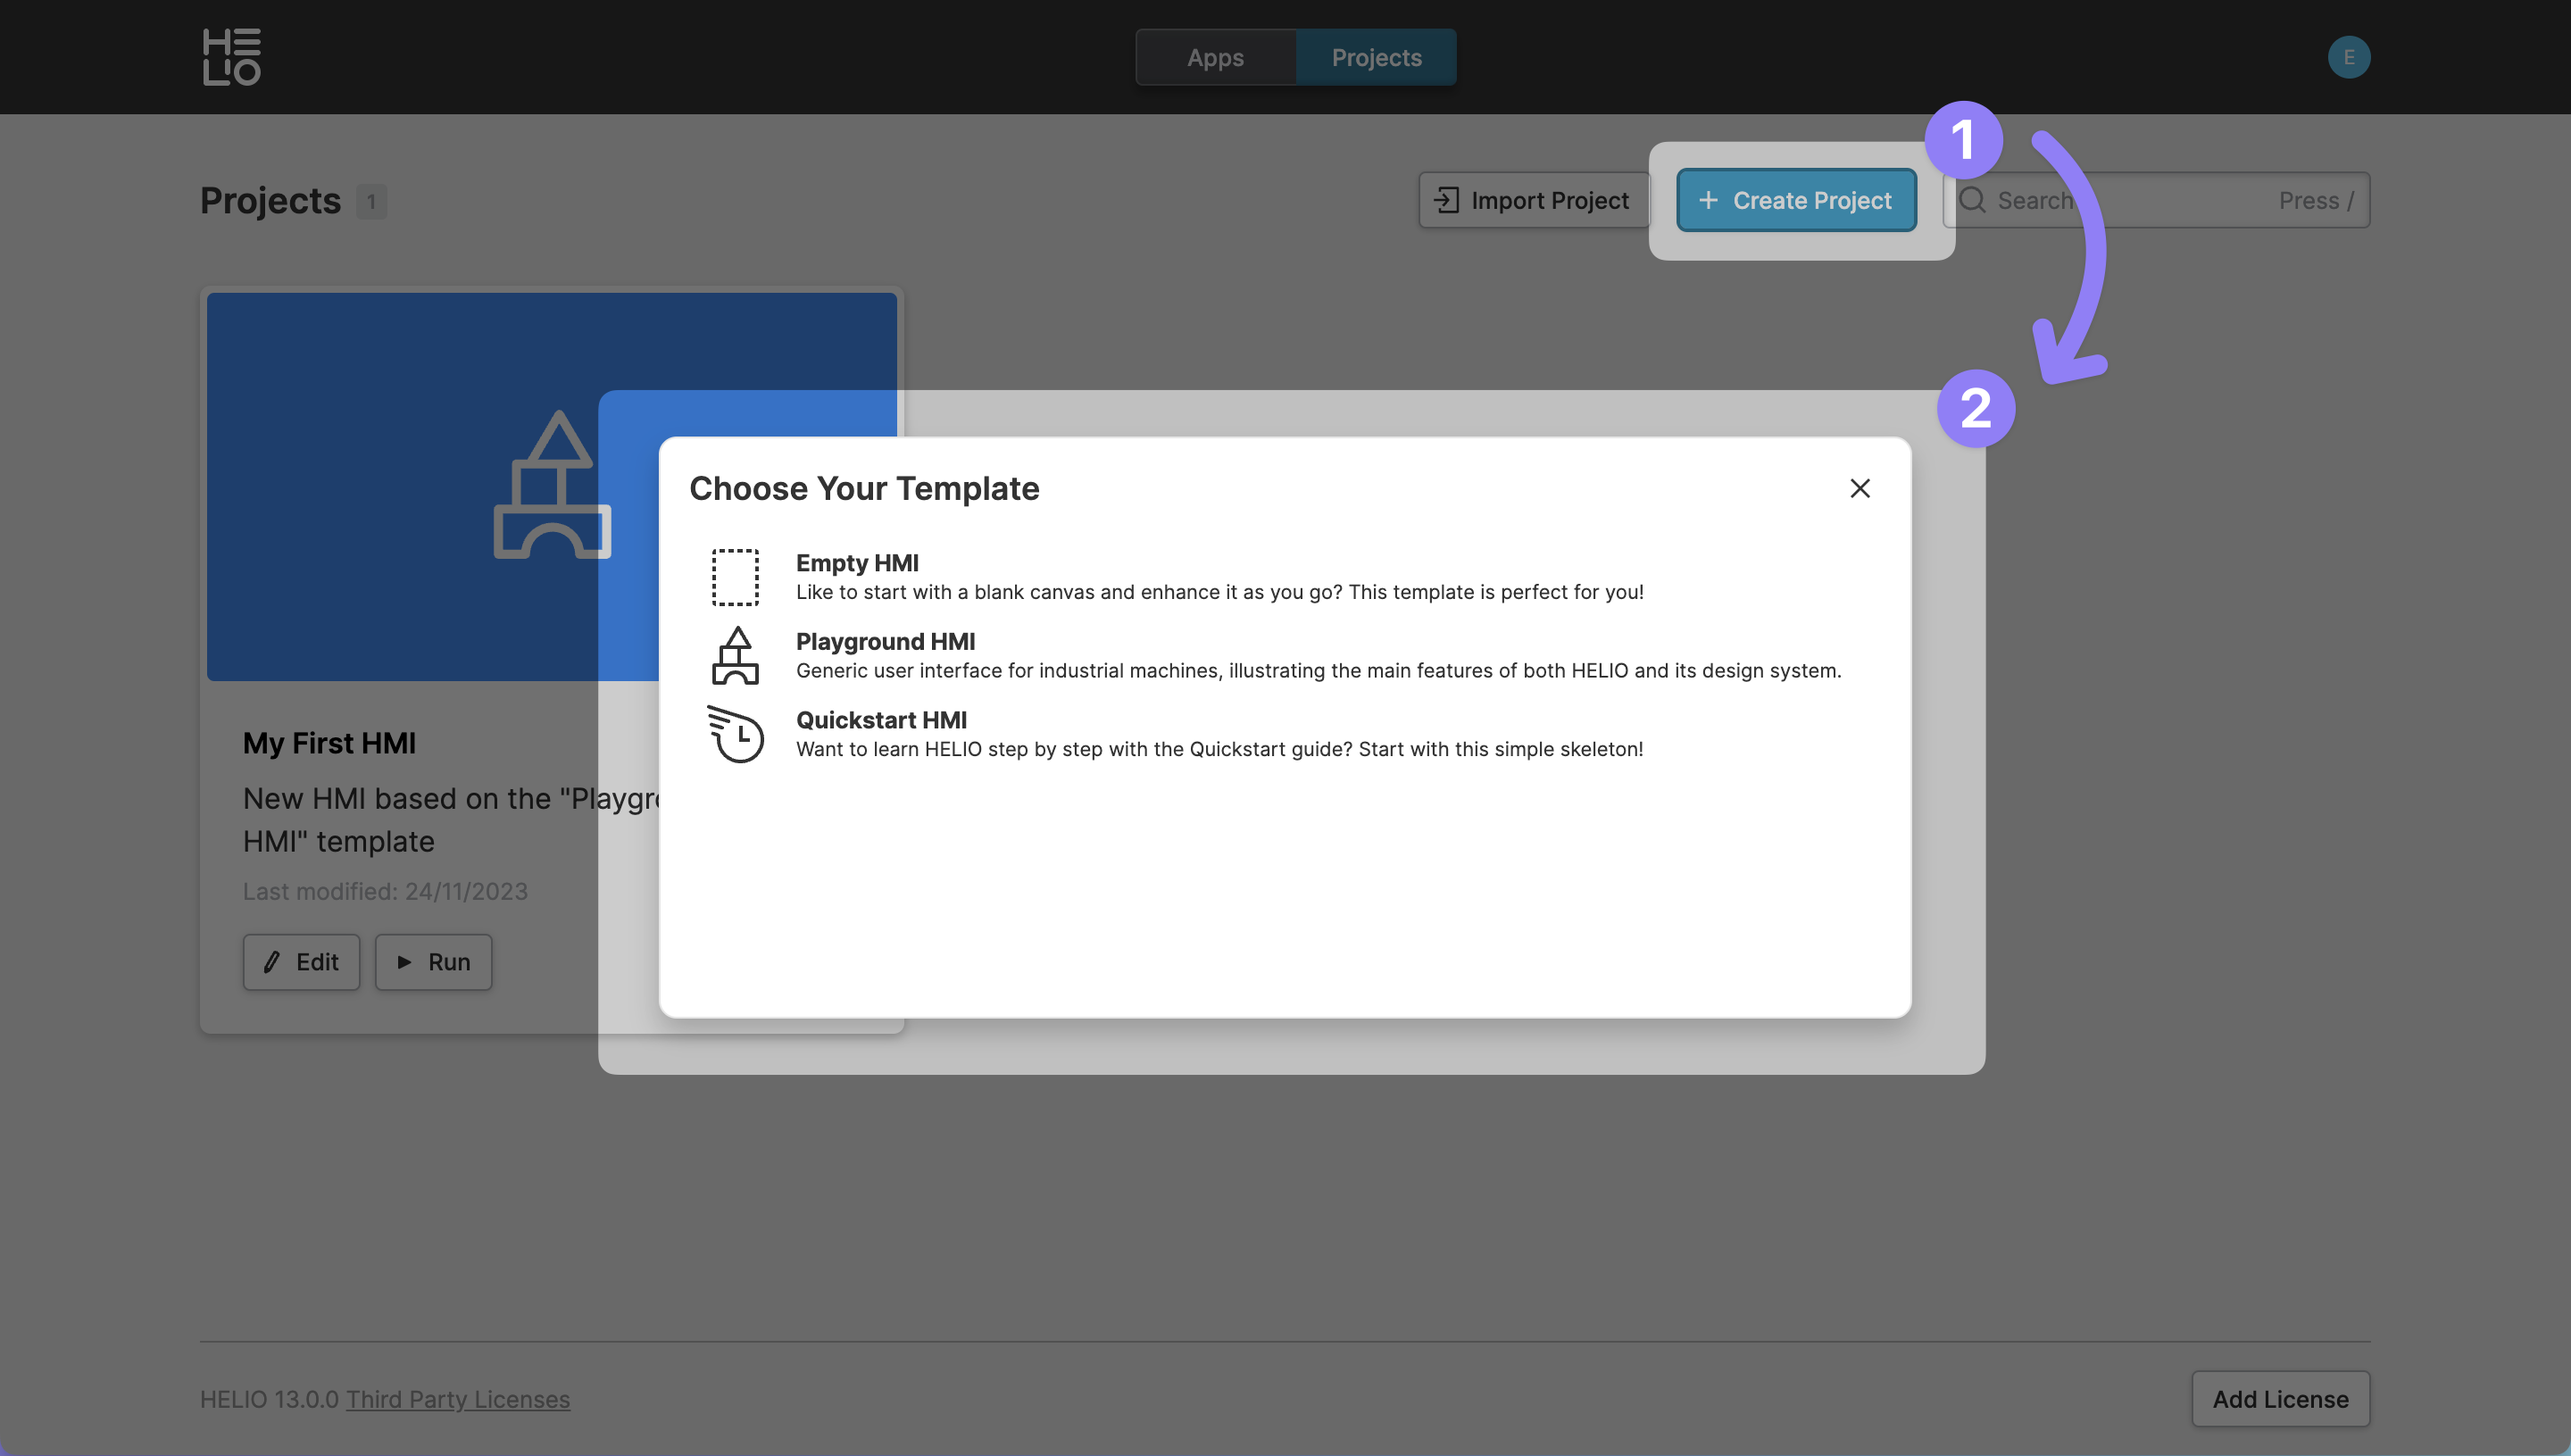This screenshot has height=1456, width=2571.
Task: Click the search magnifier icon
Action: [x=1972, y=200]
